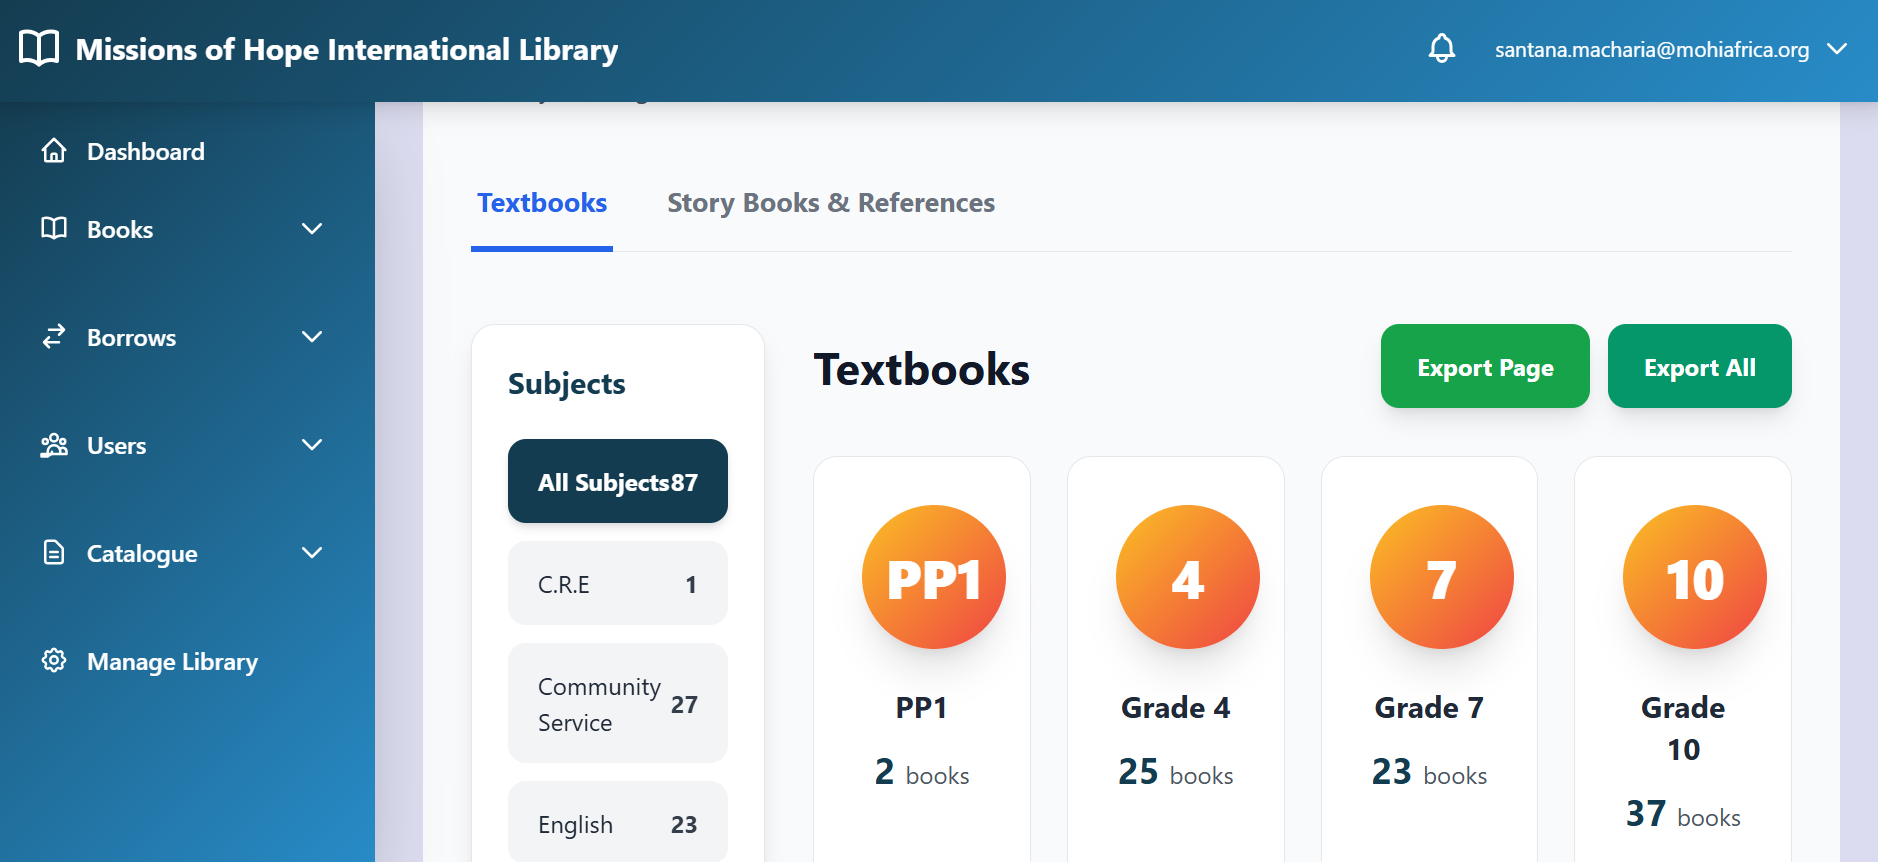Viewport: 1878px width, 862px height.
Task: Click the Borrows exchange arrows icon
Action: pos(54,337)
